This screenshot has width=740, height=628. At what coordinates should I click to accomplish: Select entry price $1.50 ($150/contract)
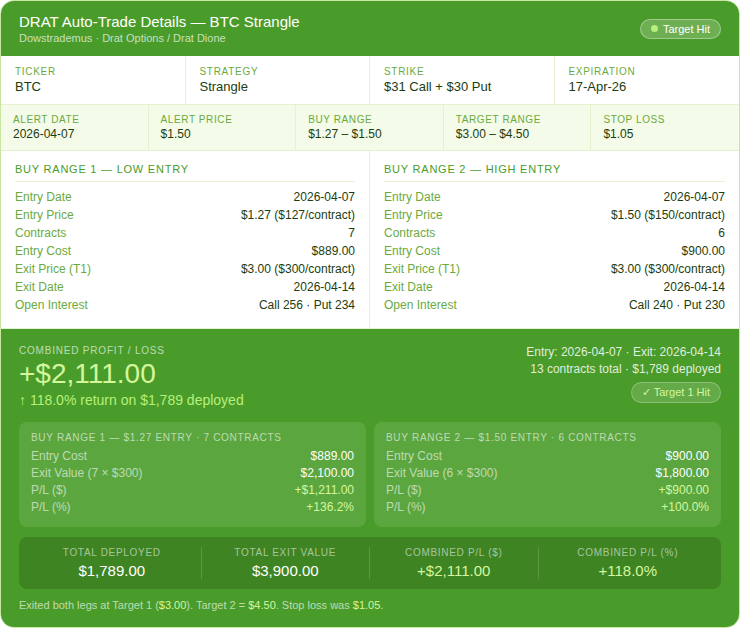click(x=667, y=215)
